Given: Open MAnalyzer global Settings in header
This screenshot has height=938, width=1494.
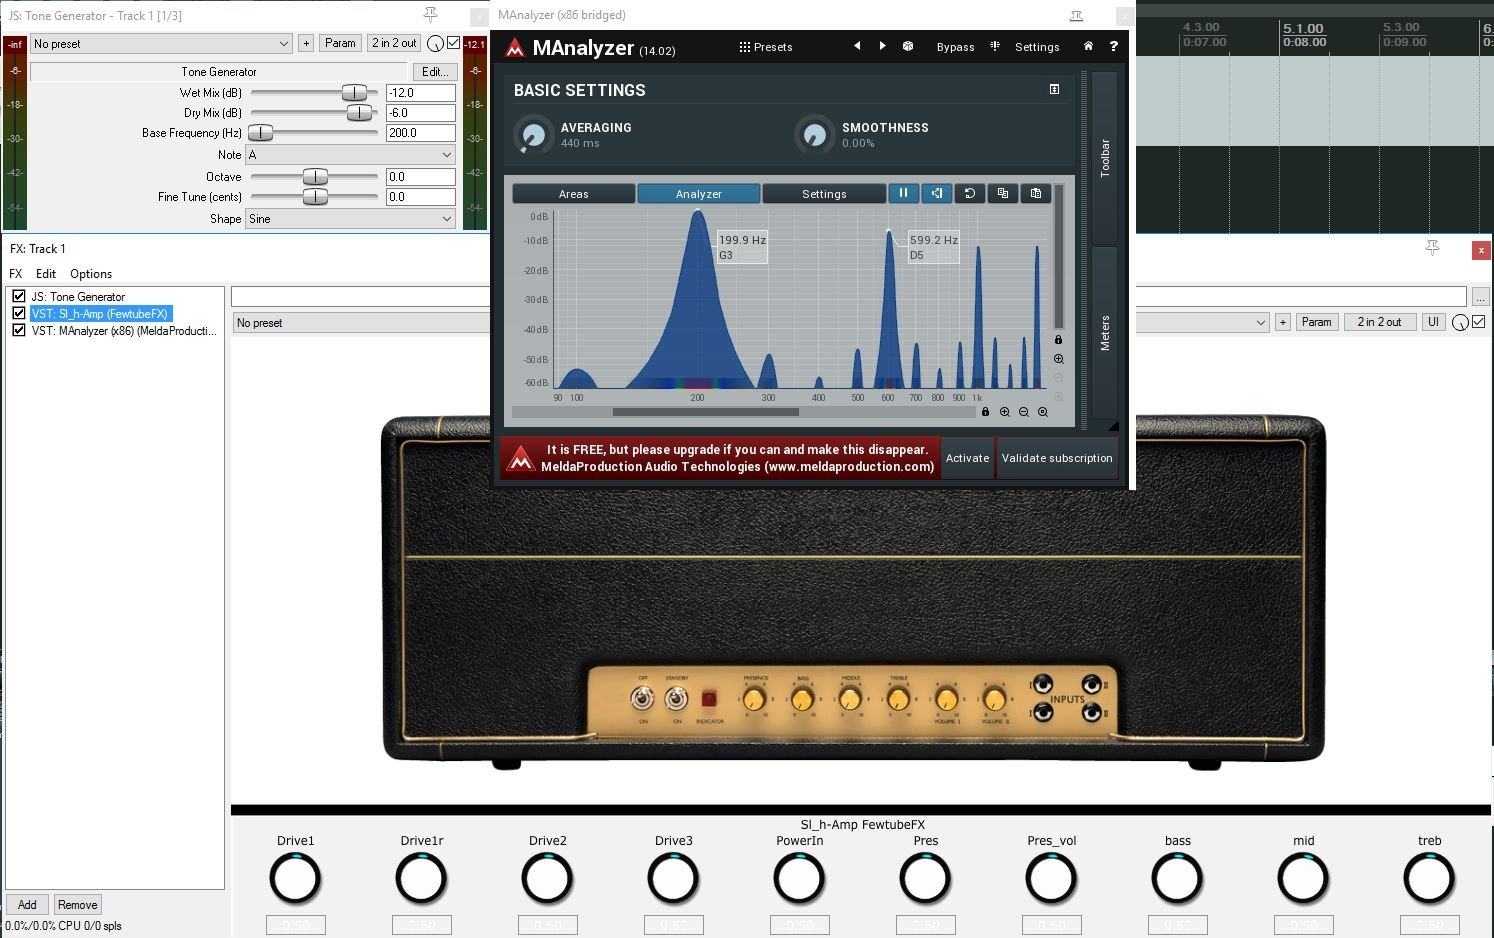Looking at the screenshot, I should point(1037,47).
